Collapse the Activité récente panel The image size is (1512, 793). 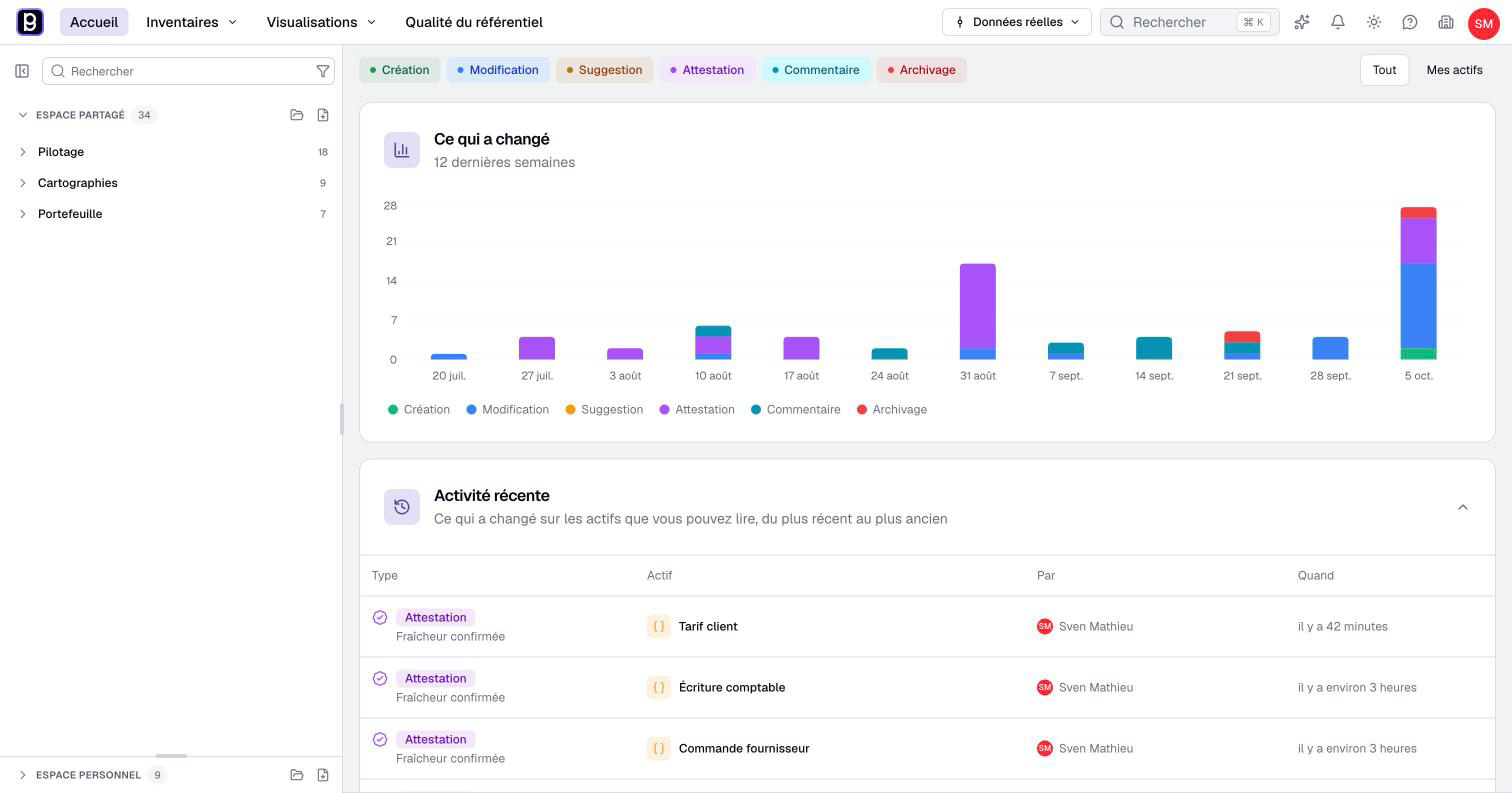[1463, 507]
